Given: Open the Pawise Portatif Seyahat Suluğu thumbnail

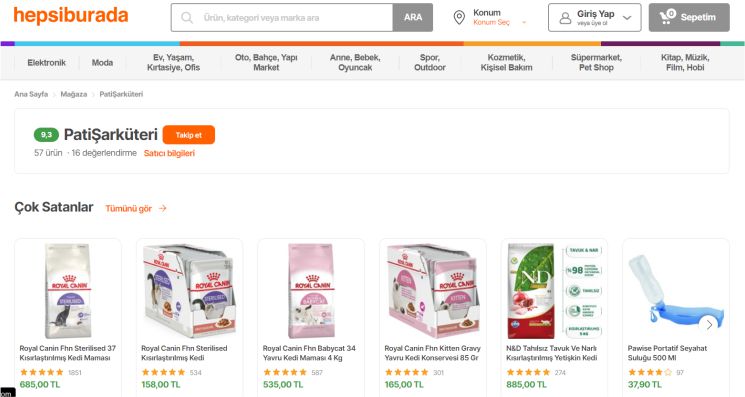Looking at the screenshot, I should [x=676, y=291].
